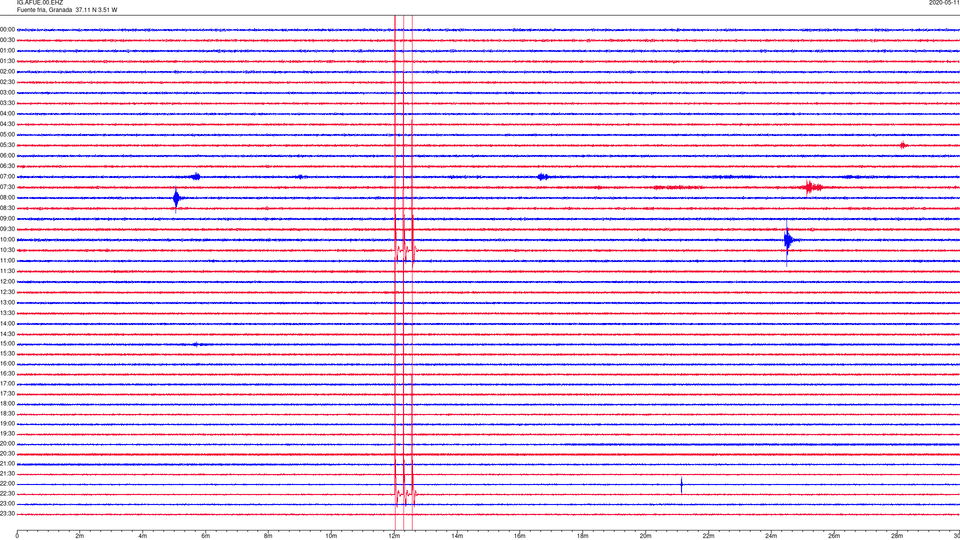Select the 08:00 trace time label
This screenshot has height=540, width=960.
8,198
